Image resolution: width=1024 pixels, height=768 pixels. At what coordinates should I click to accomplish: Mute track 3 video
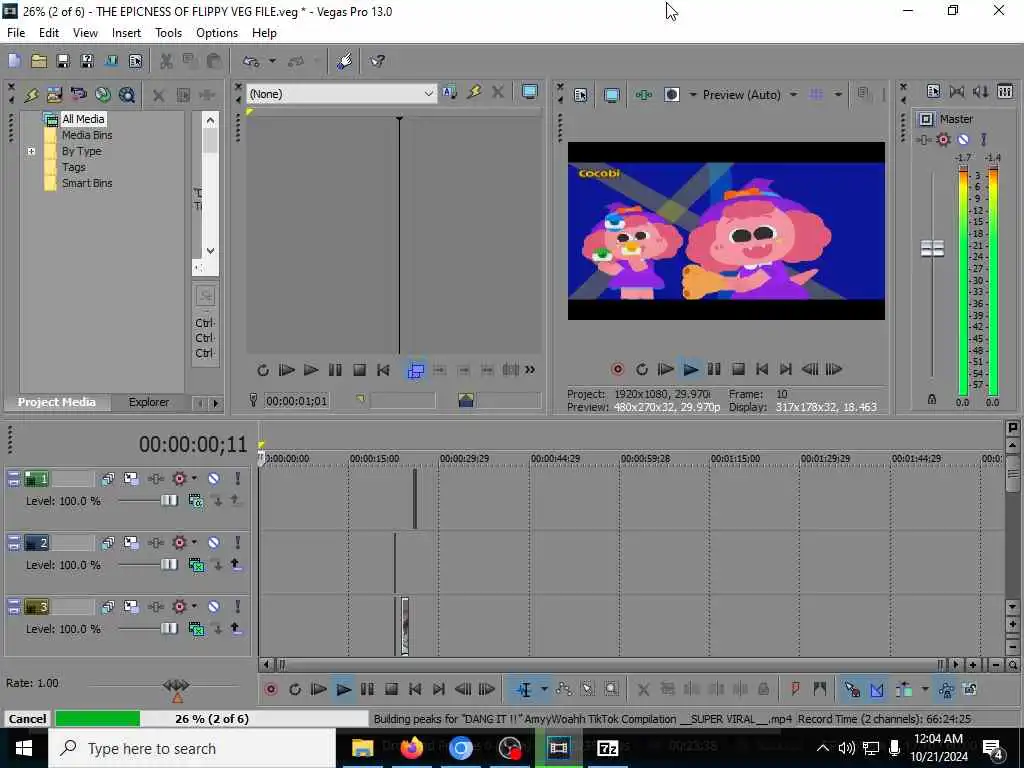tap(214, 607)
